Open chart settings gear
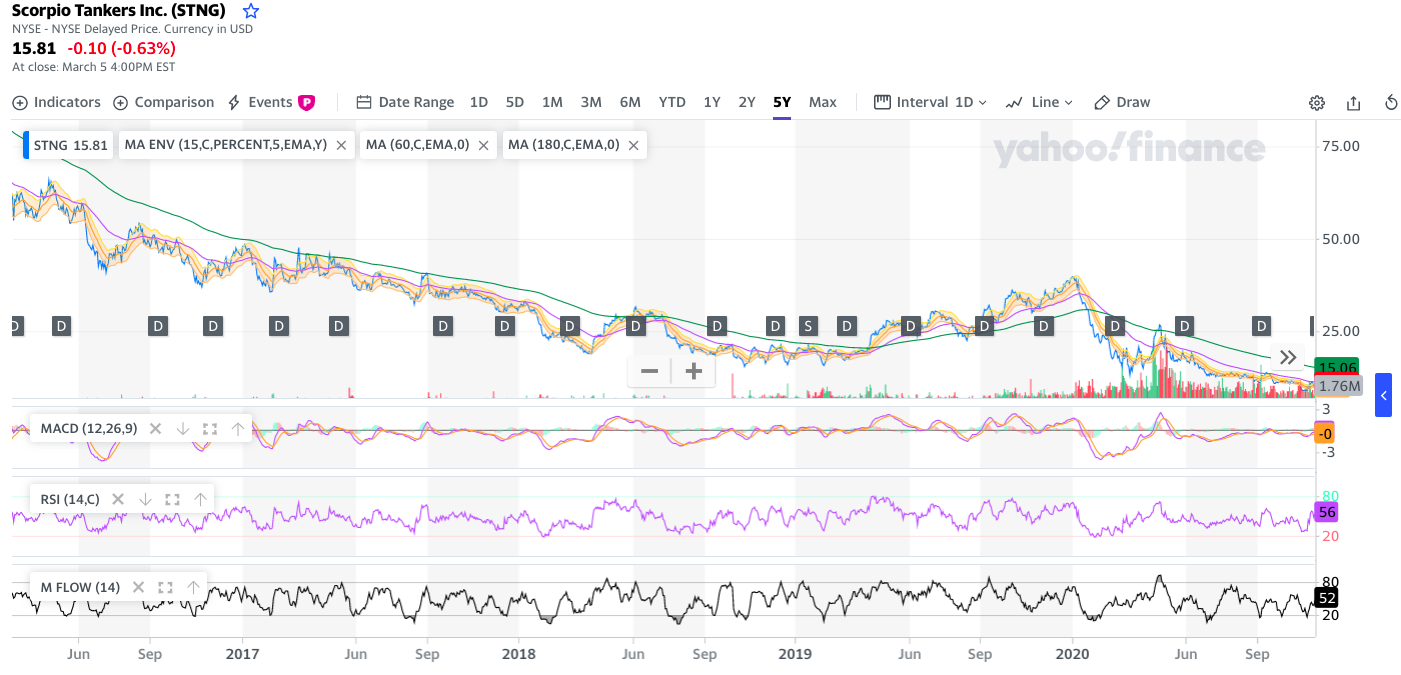The height and width of the screenshot is (675, 1401). tap(1317, 103)
